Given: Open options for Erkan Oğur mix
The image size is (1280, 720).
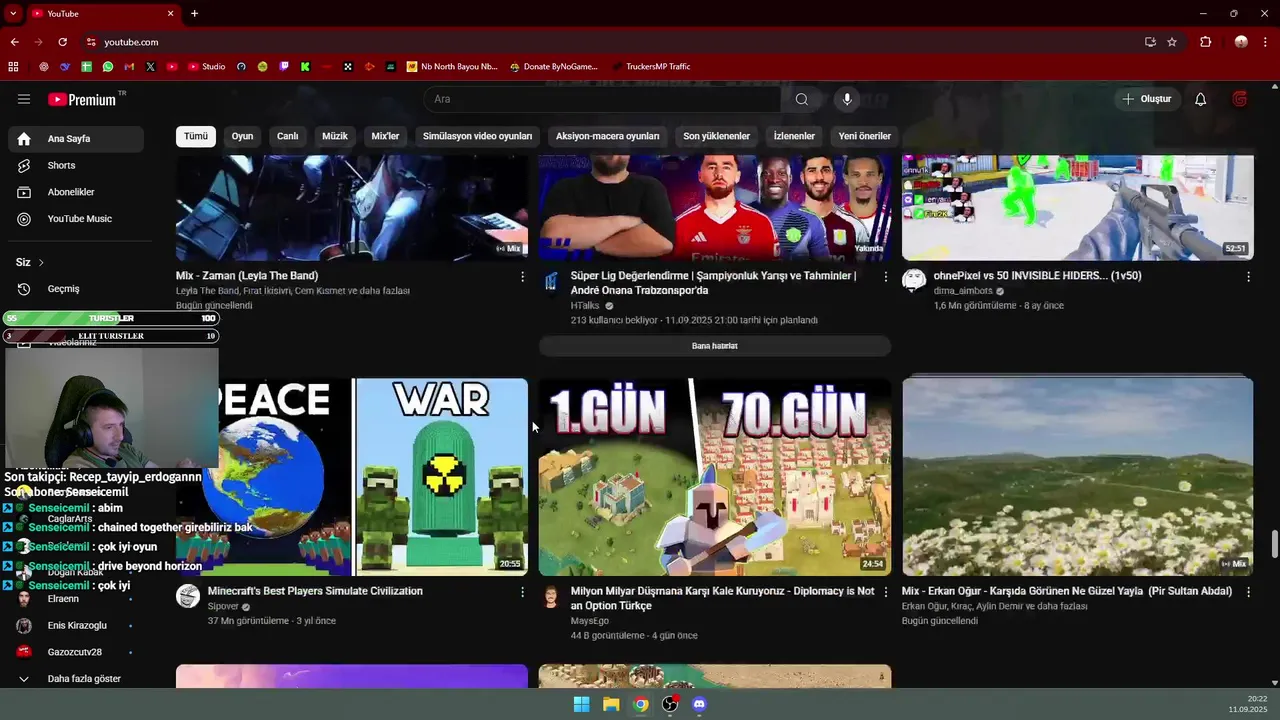Looking at the screenshot, I should coord(1248,592).
